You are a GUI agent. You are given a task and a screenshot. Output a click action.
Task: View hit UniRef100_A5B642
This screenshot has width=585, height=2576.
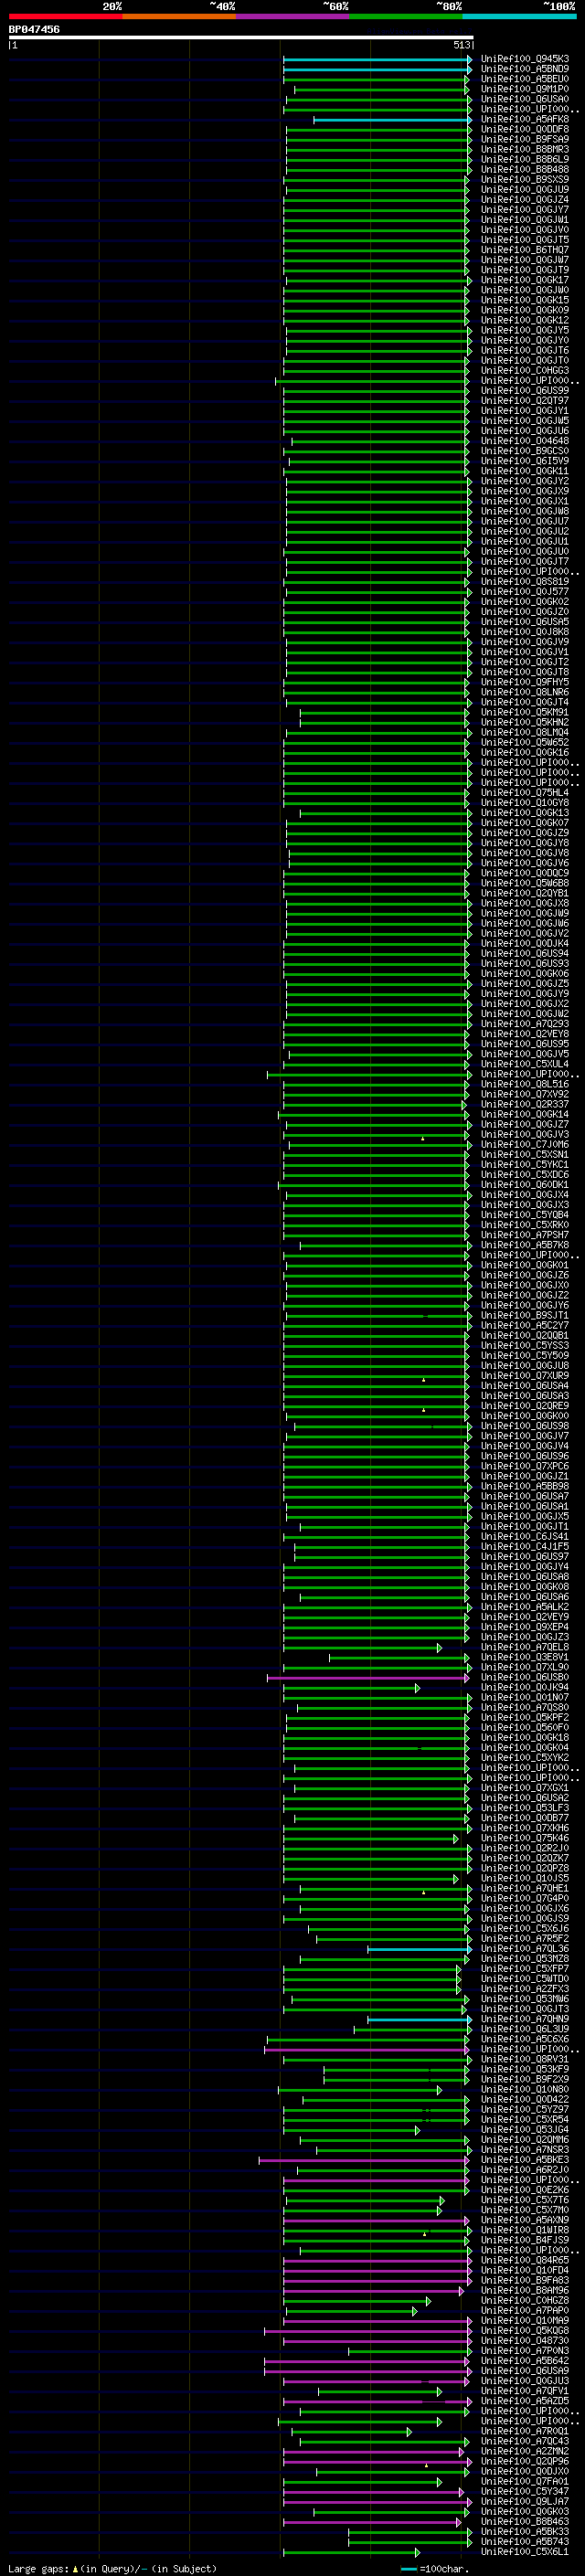click(x=525, y=2360)
